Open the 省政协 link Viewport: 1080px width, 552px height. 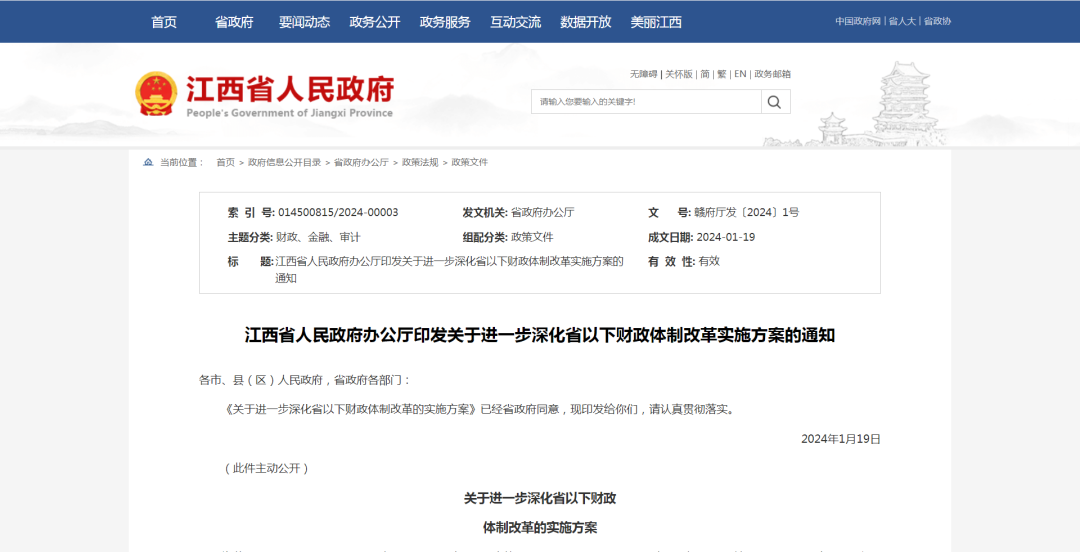point(937,21)
